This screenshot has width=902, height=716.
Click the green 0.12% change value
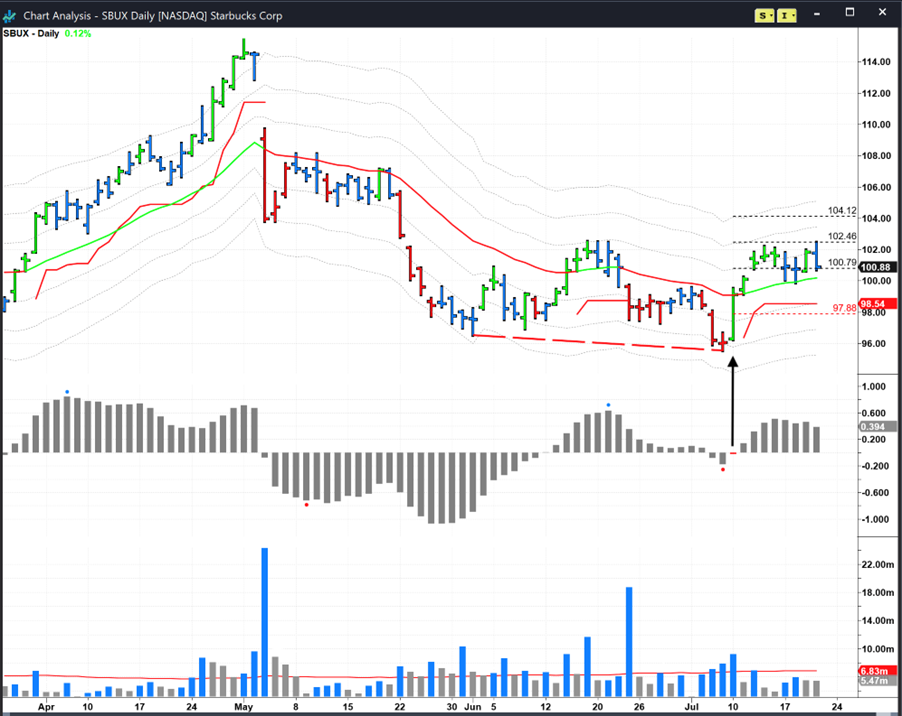click(x=78, y=33)
